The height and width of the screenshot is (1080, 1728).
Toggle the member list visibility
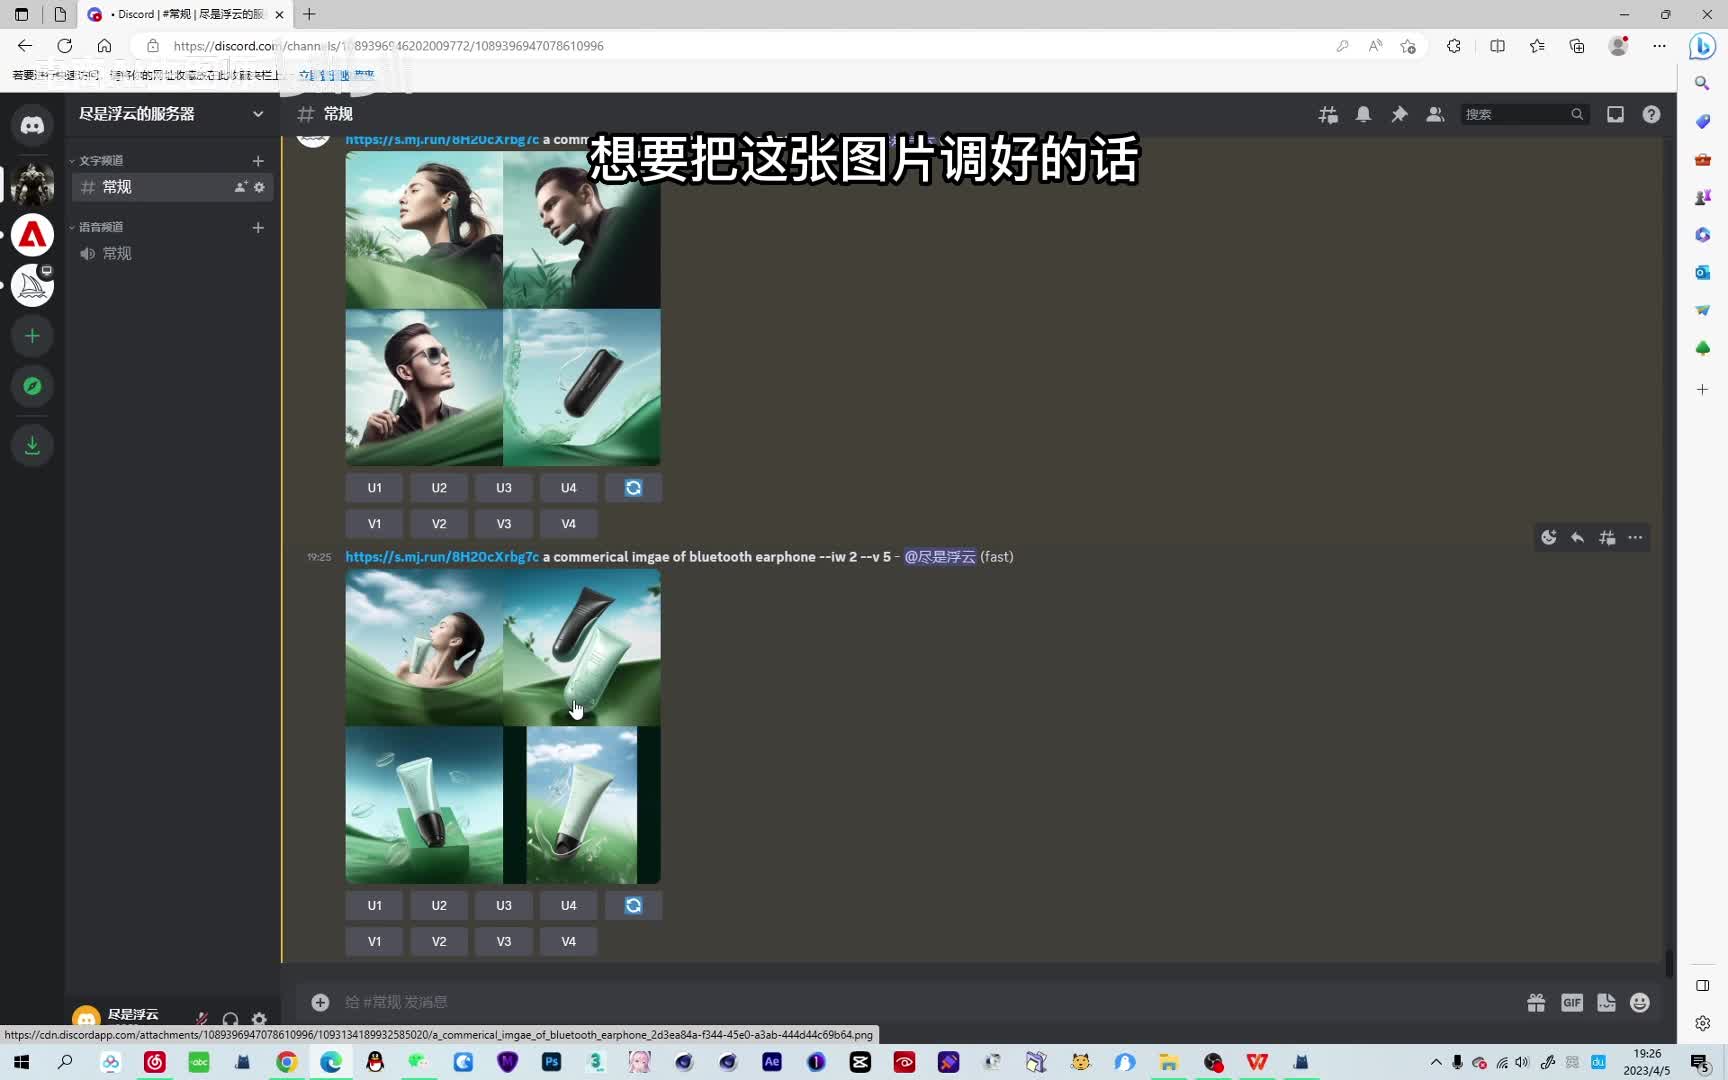click(1435, 114)
